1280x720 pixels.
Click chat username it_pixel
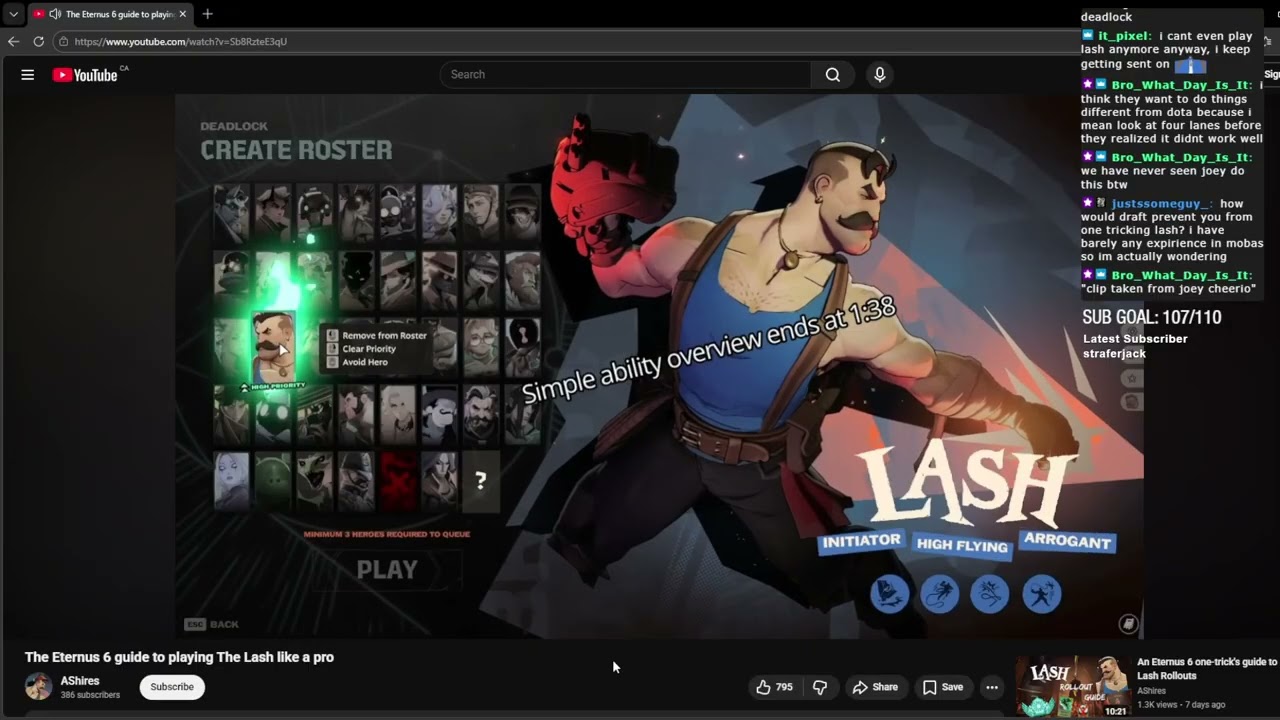pos(1124,36)
